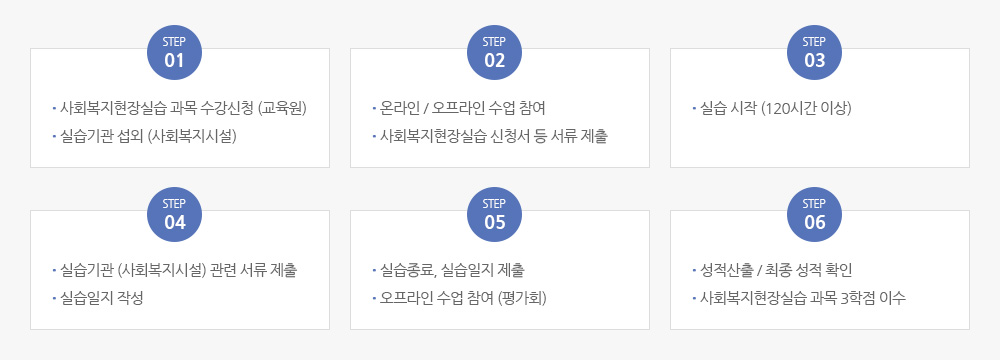Click '사회복지현장실습 신청서 등 서류 제출' line

[494, 137]
